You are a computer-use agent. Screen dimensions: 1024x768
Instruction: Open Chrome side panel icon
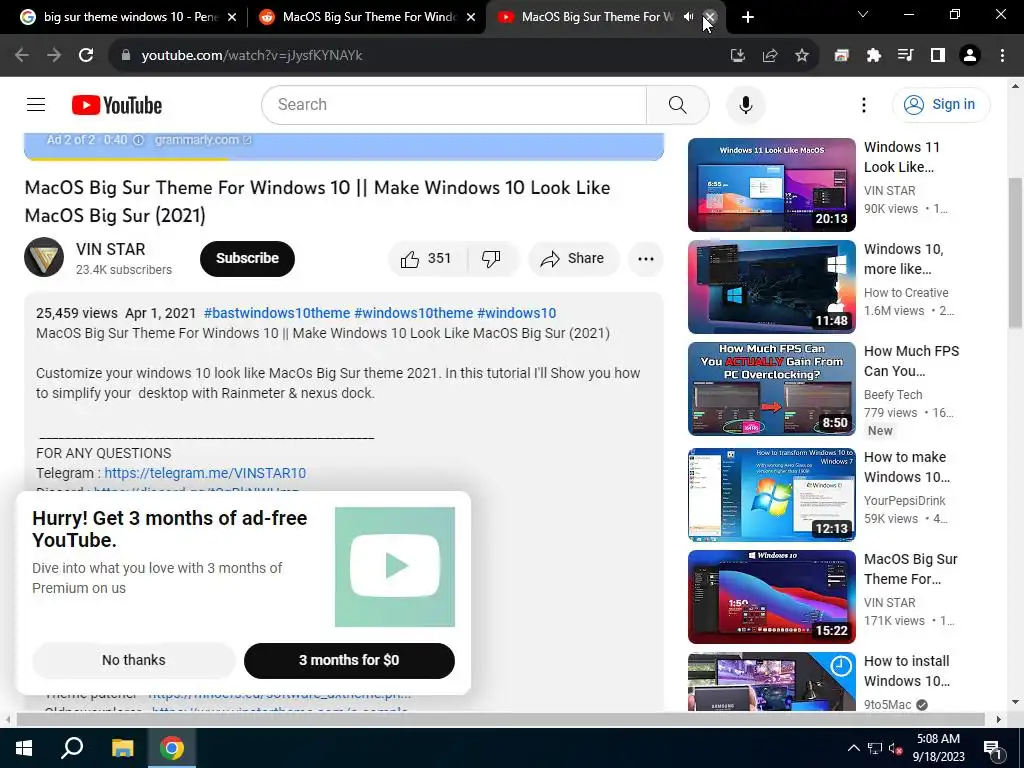click(x=937, y=56)
